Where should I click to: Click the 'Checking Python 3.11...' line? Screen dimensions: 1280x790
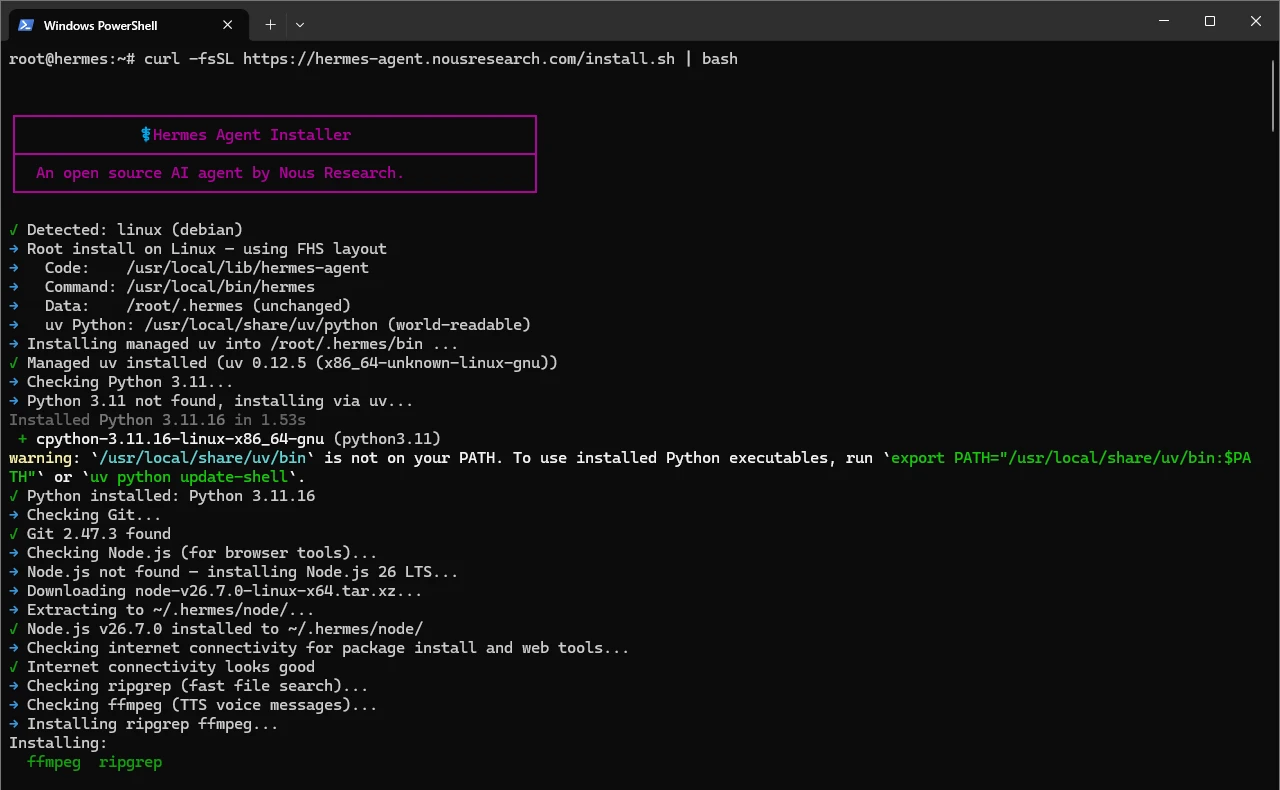[x=122, y=382]
